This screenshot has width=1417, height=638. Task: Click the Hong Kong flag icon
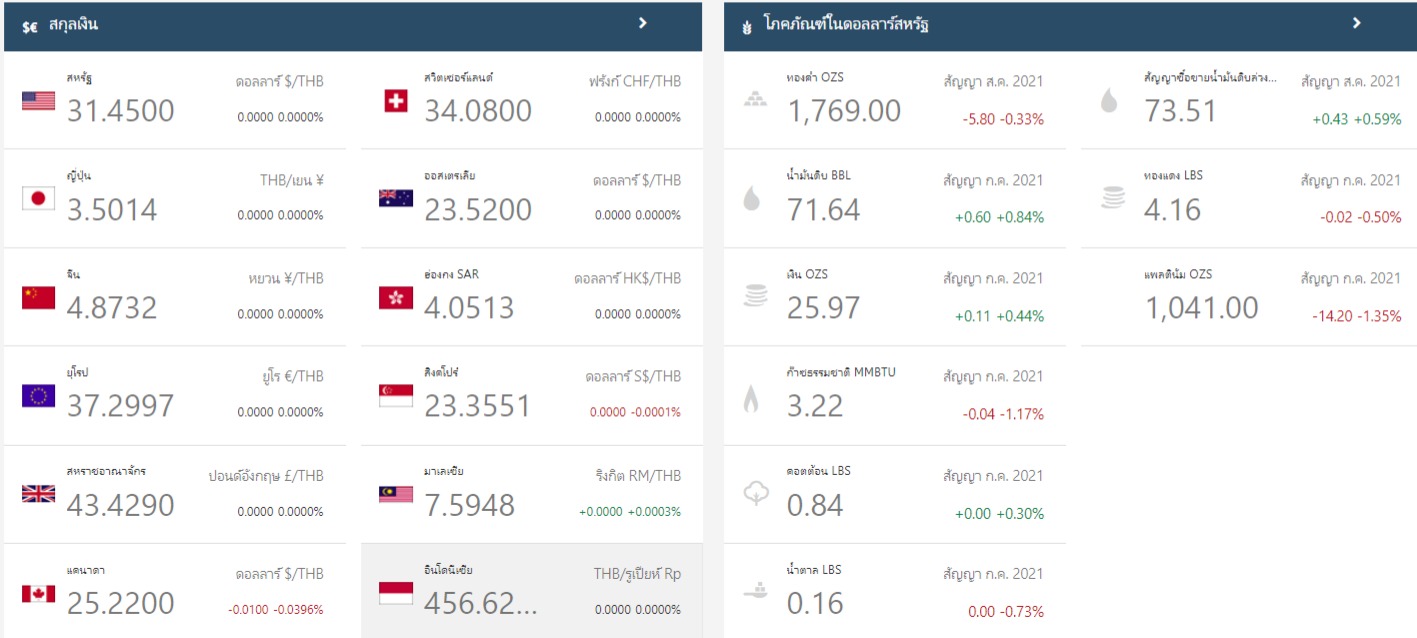point(396,298)
